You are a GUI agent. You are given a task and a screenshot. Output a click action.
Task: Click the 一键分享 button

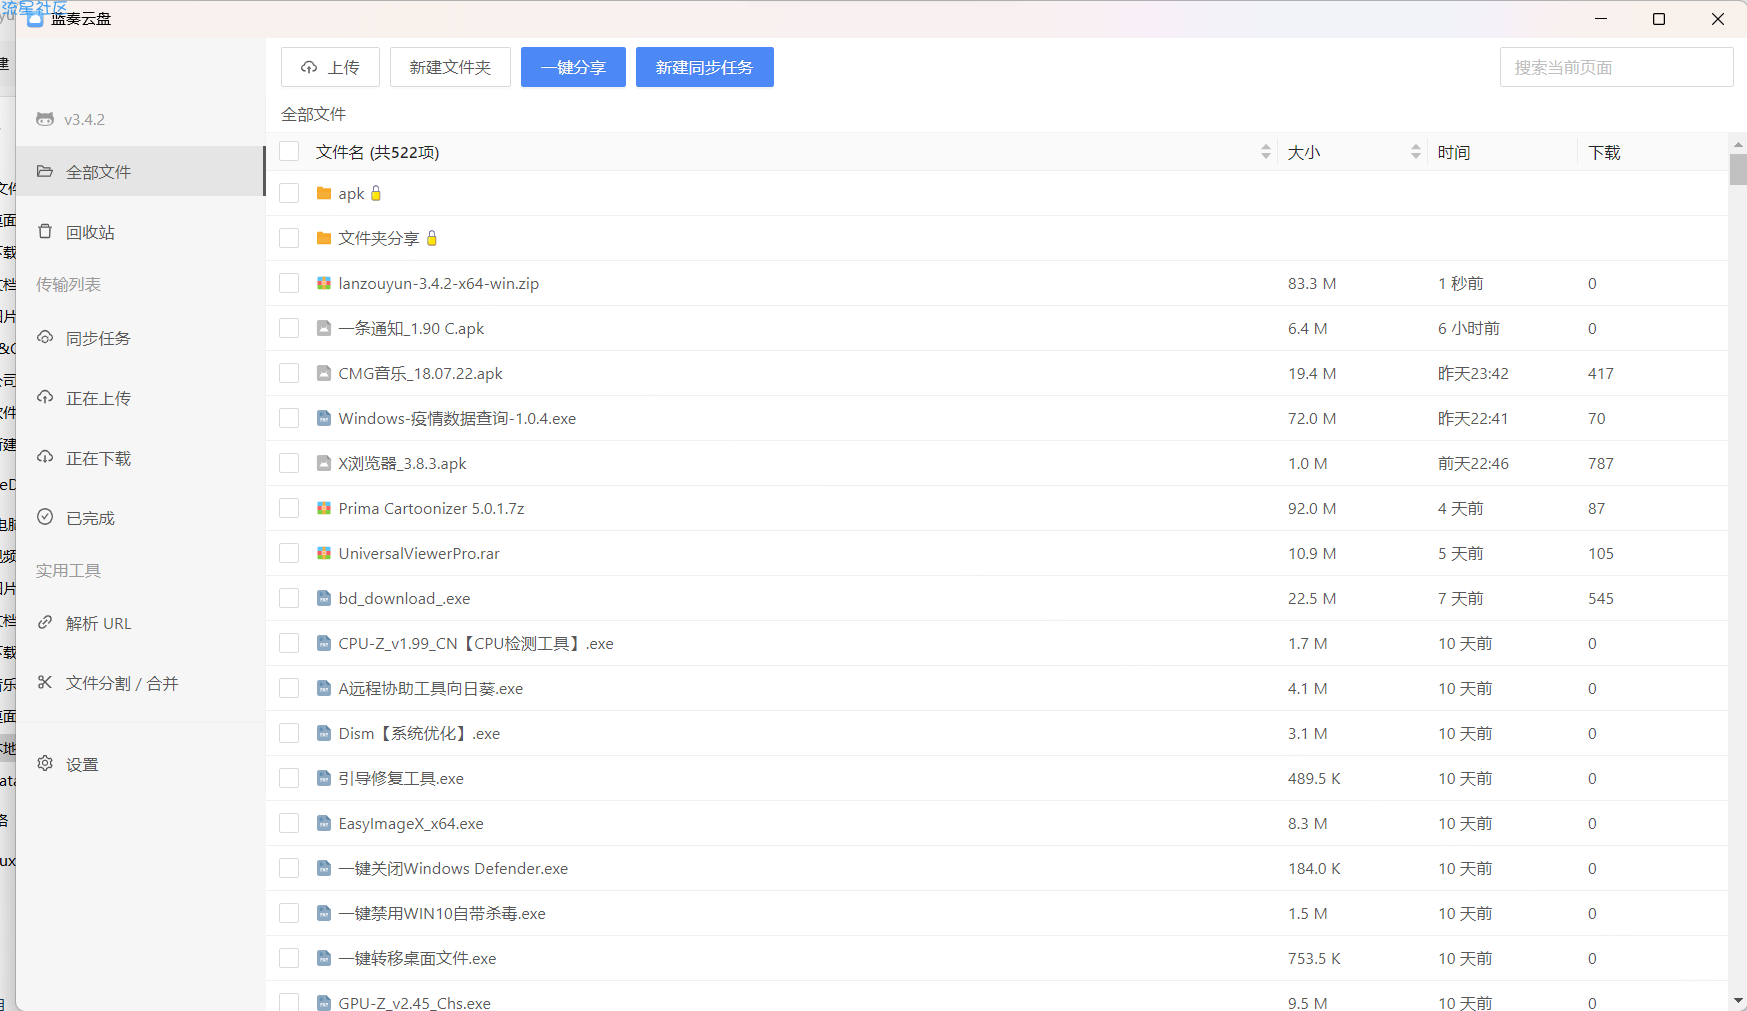click(573, 67)
